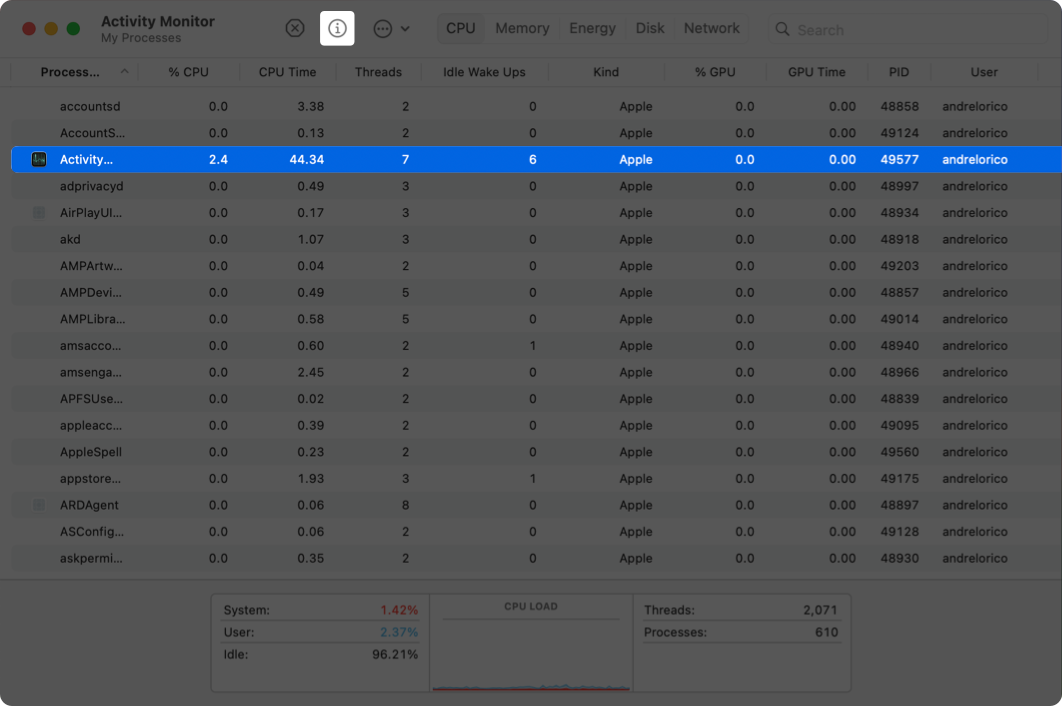The height and width of the screenshot is (706, 1062).
Task: Click the User 2.37% value
Action: click(x=399, y=632)
